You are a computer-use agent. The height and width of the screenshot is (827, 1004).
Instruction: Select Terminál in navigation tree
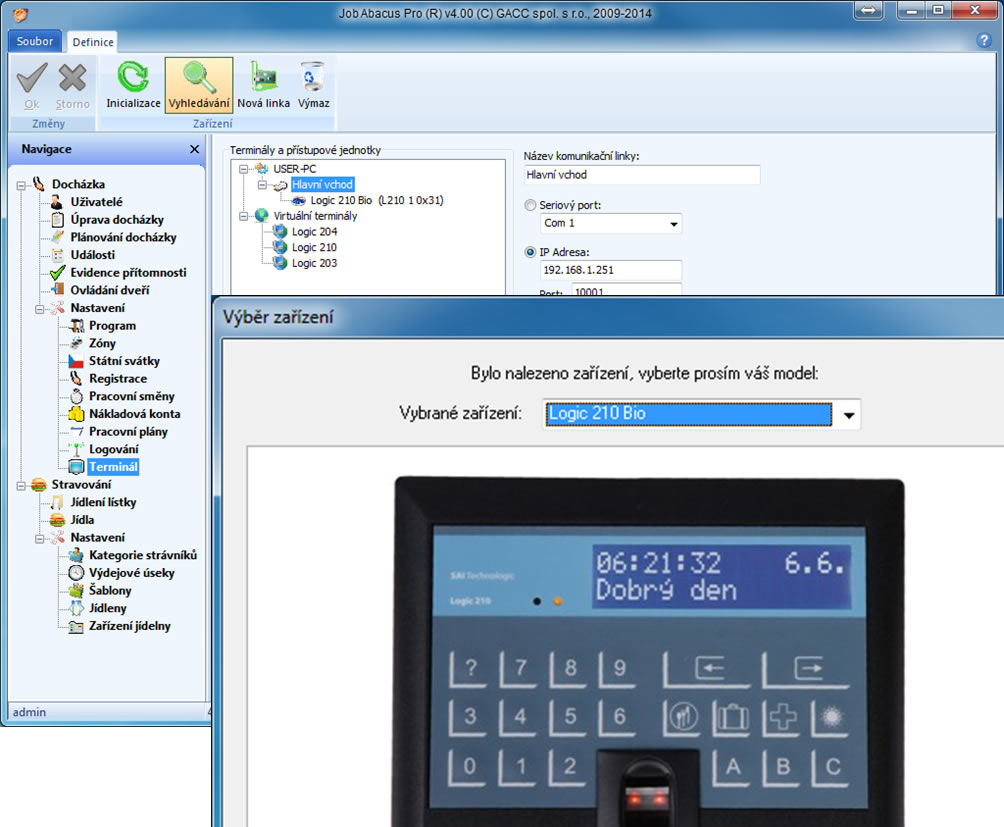pos(113,467)
